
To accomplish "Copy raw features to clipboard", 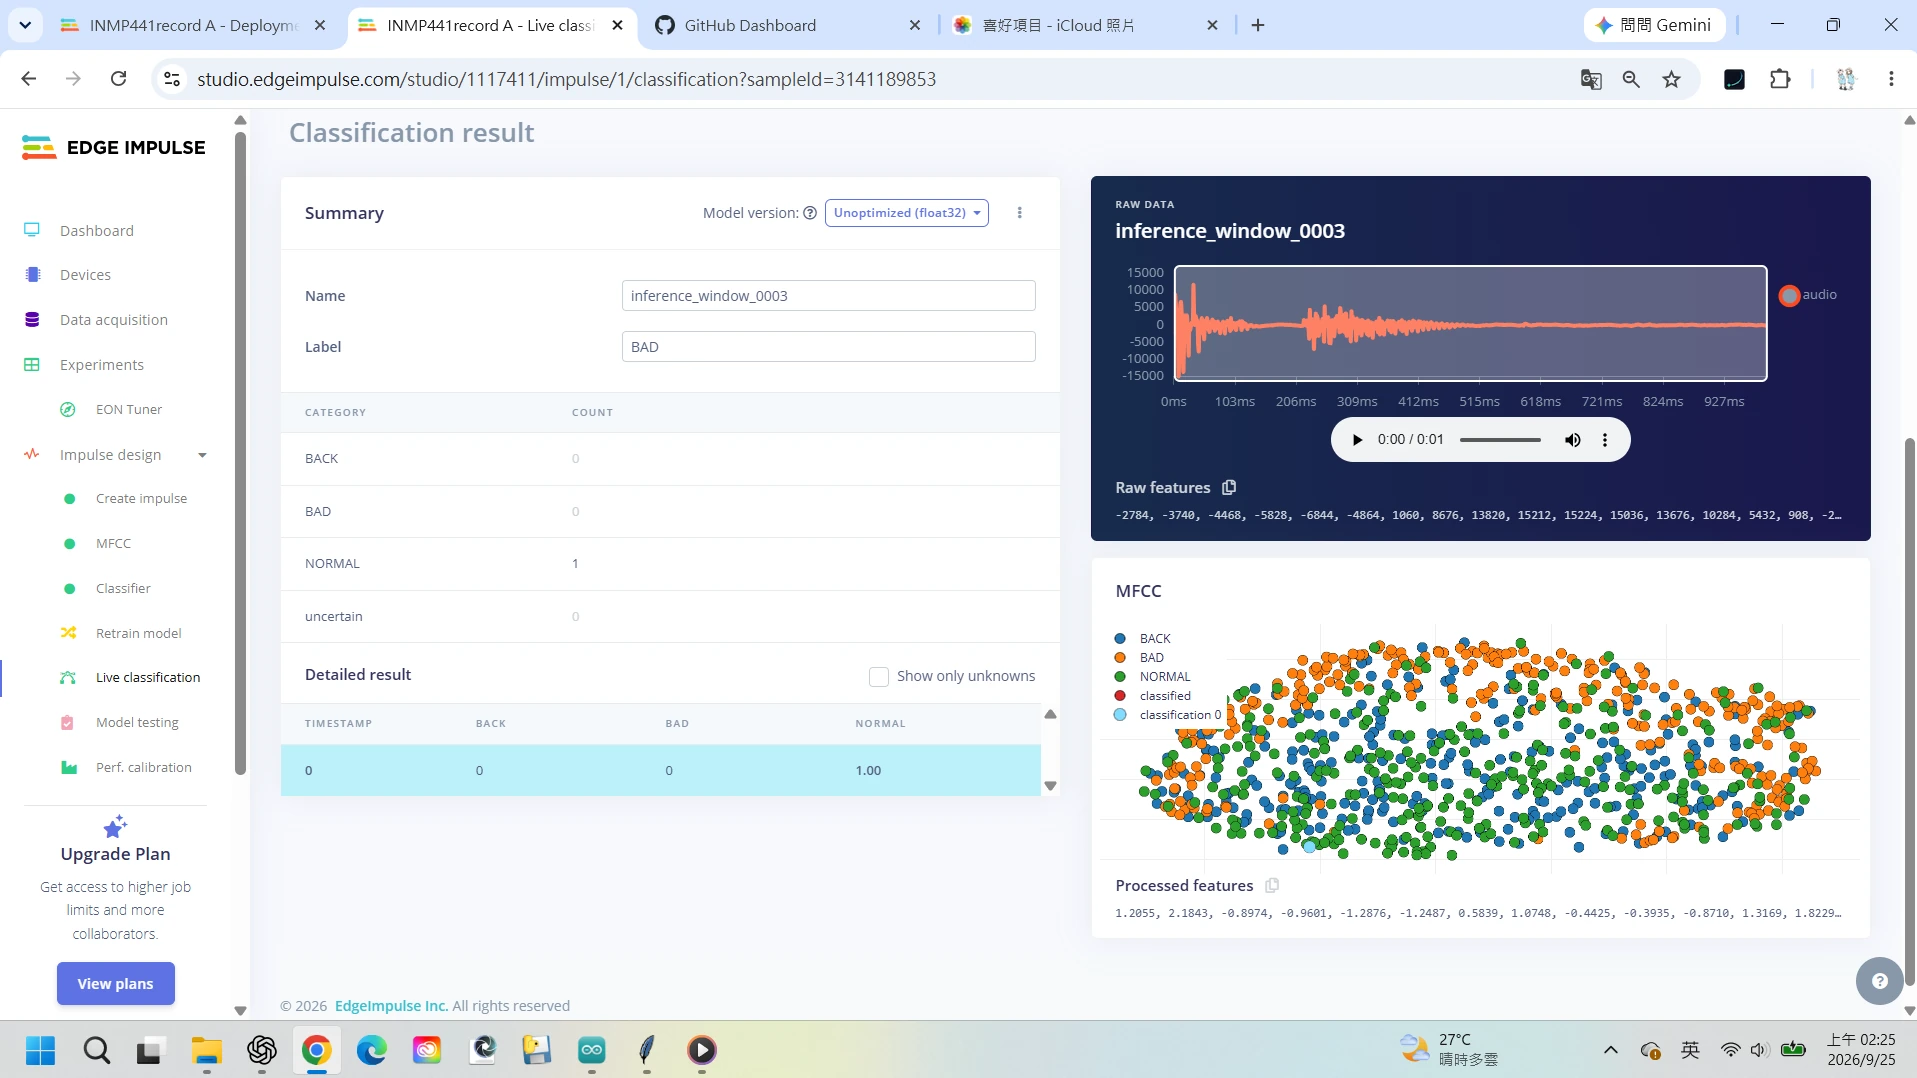I will point(1229,487).
